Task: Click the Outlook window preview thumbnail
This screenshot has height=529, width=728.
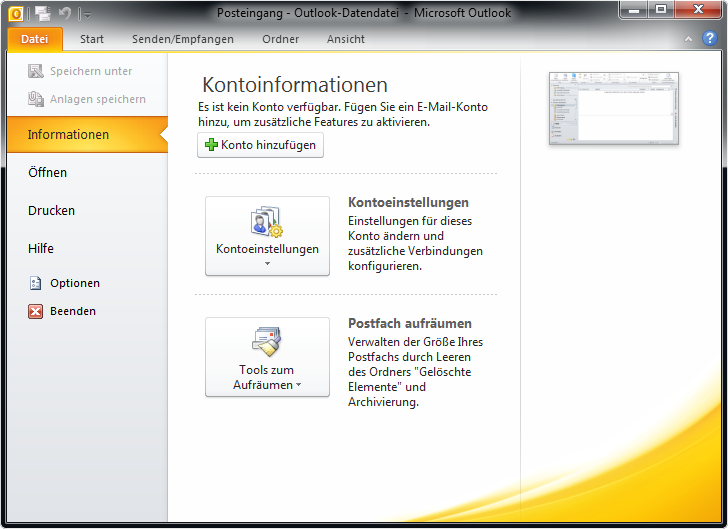Action: click(613, 109)
